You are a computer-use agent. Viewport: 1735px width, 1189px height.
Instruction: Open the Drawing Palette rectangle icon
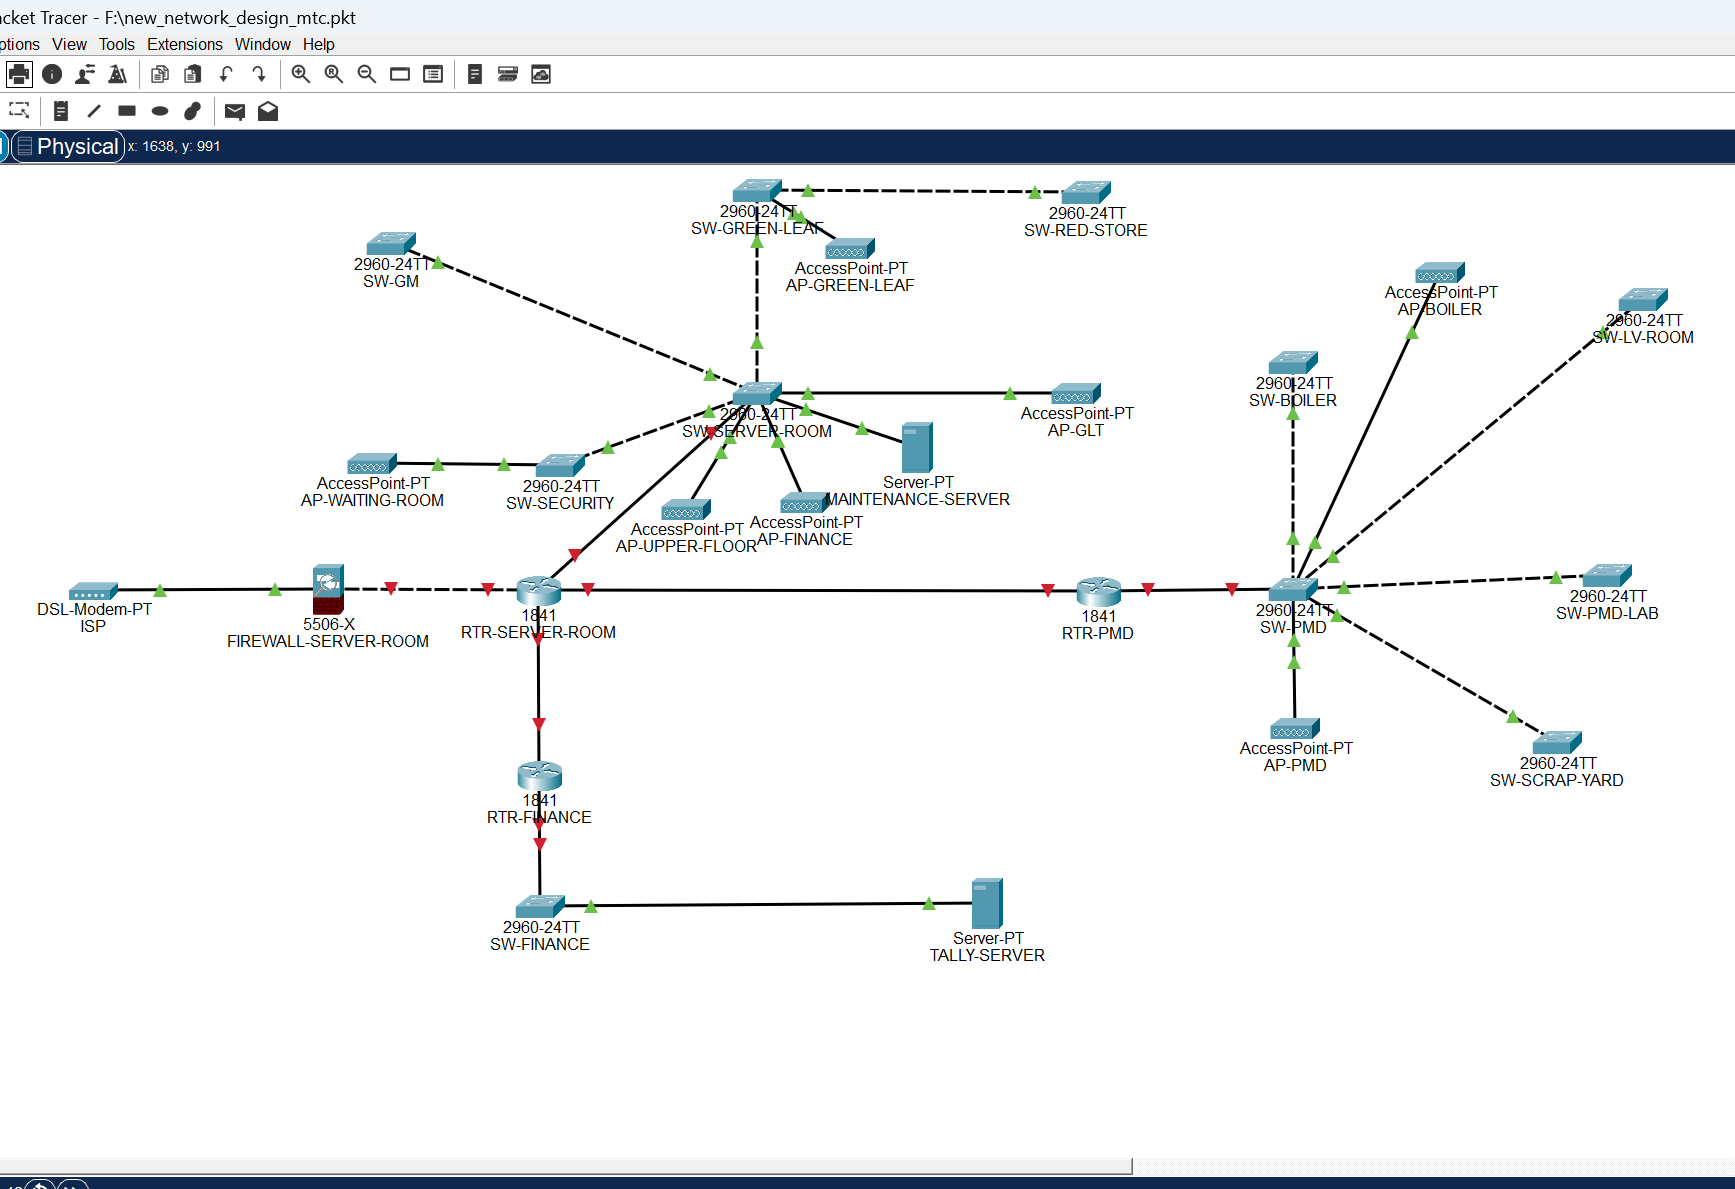click(x=400, y=74)
